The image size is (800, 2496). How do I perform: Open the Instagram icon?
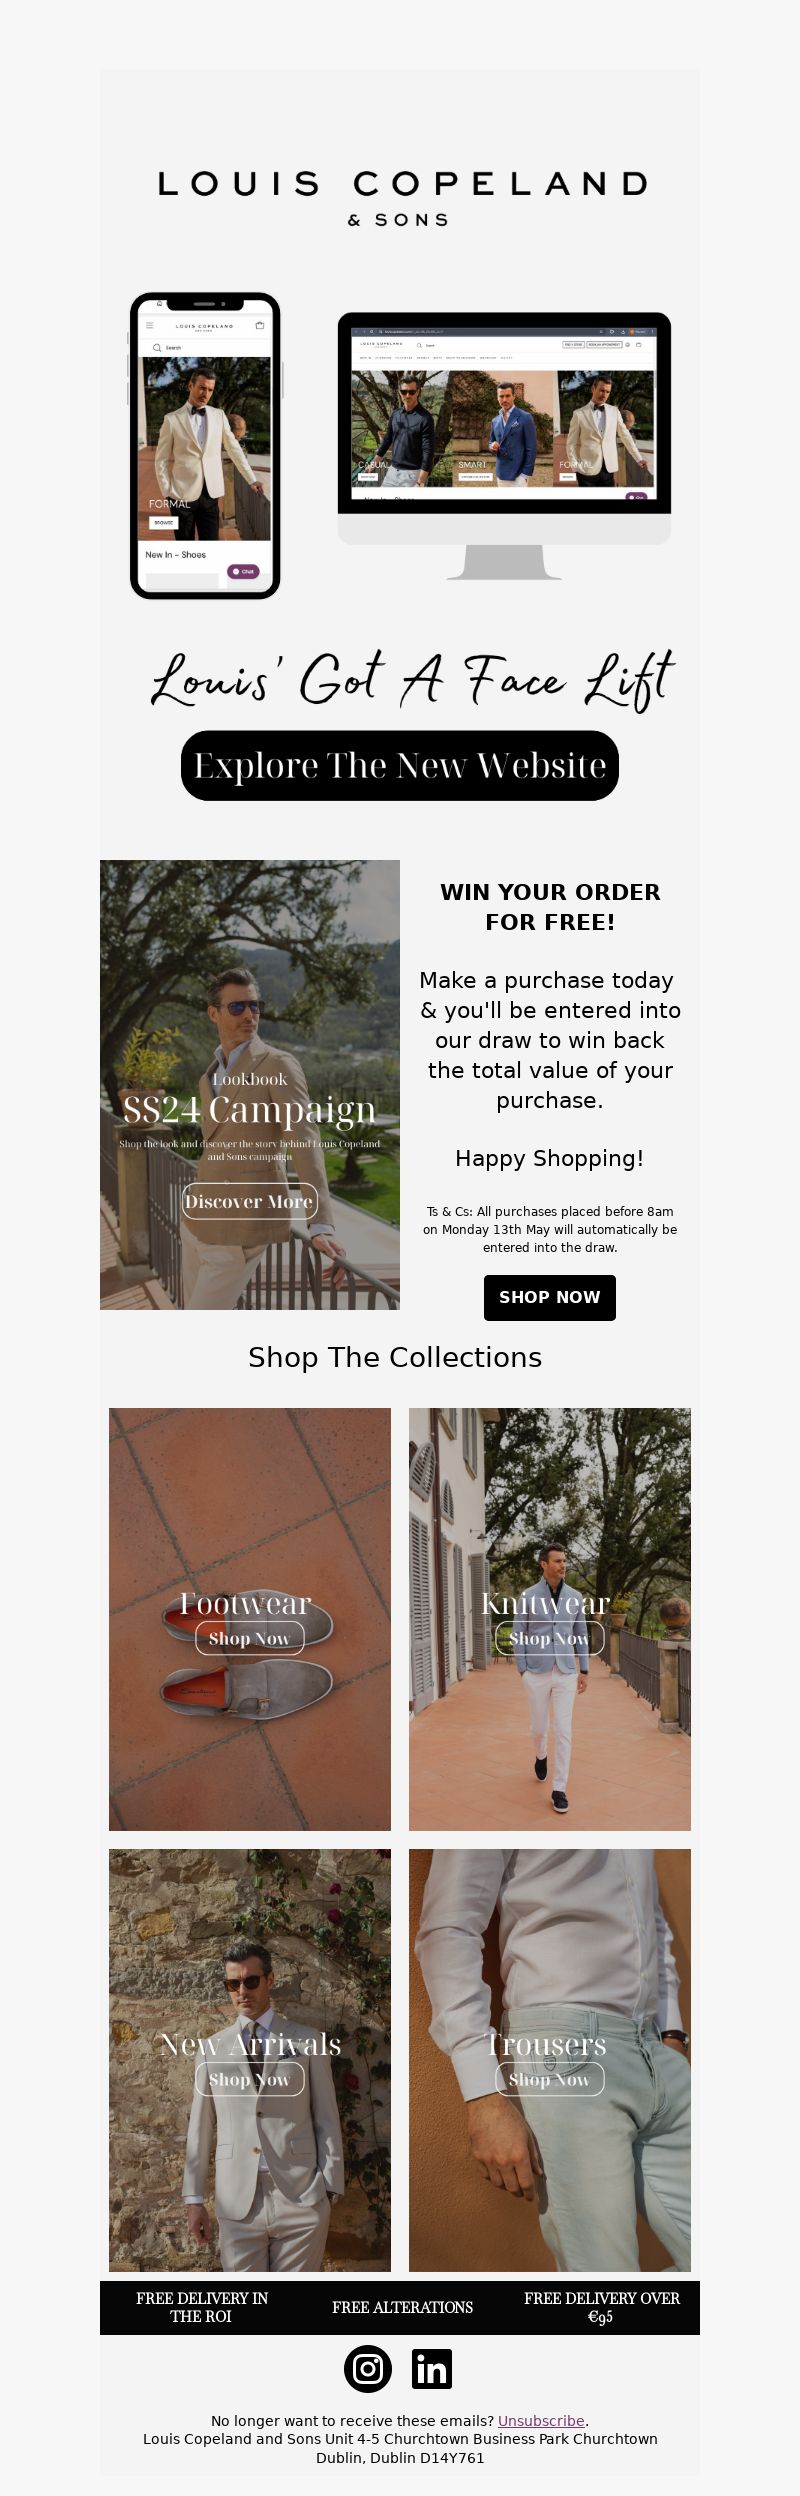tap(368, 2369)
